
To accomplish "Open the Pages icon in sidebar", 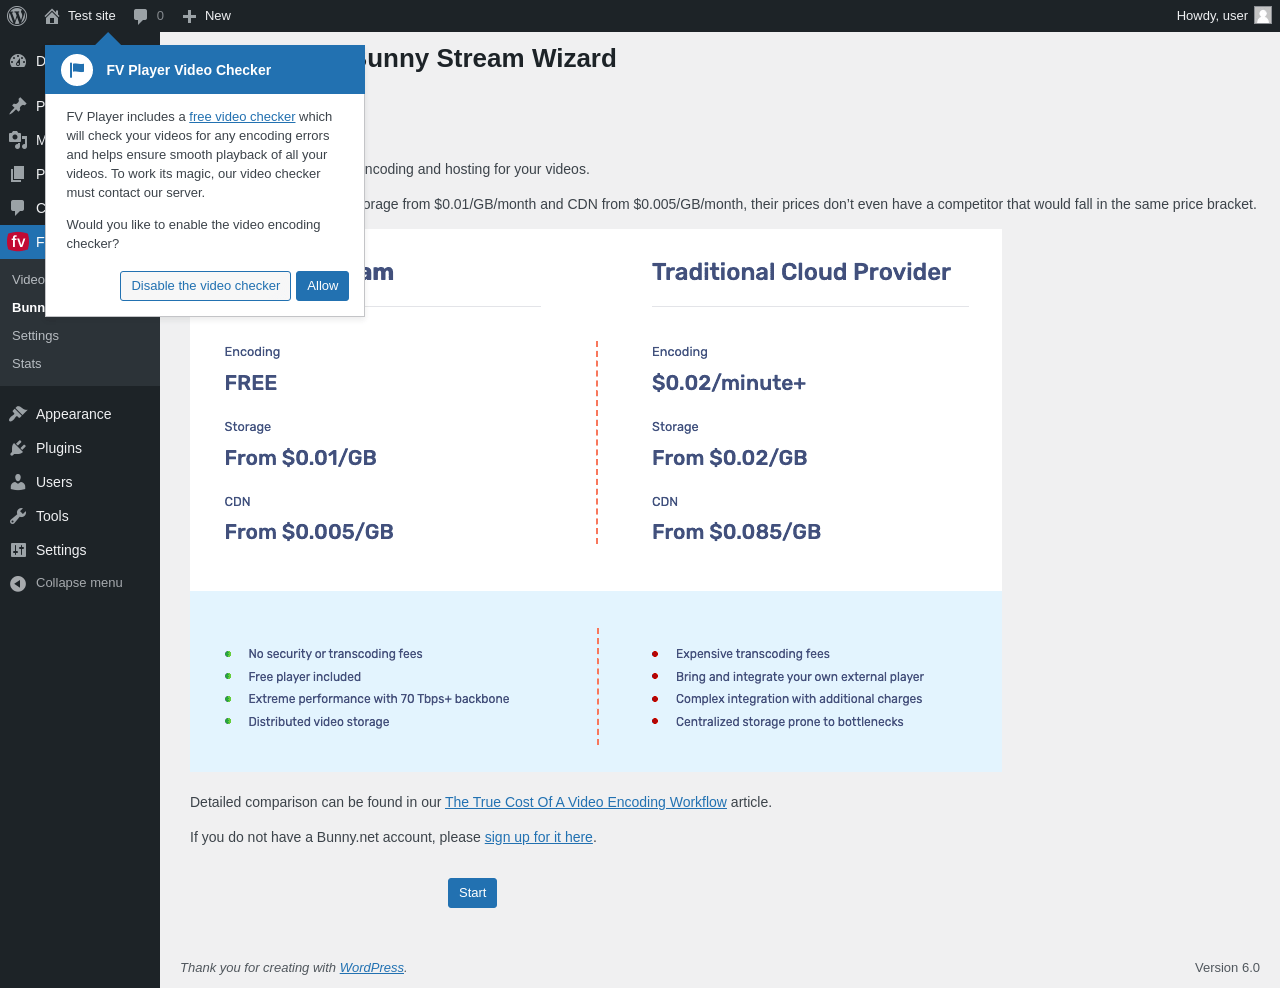I will 18,174.
